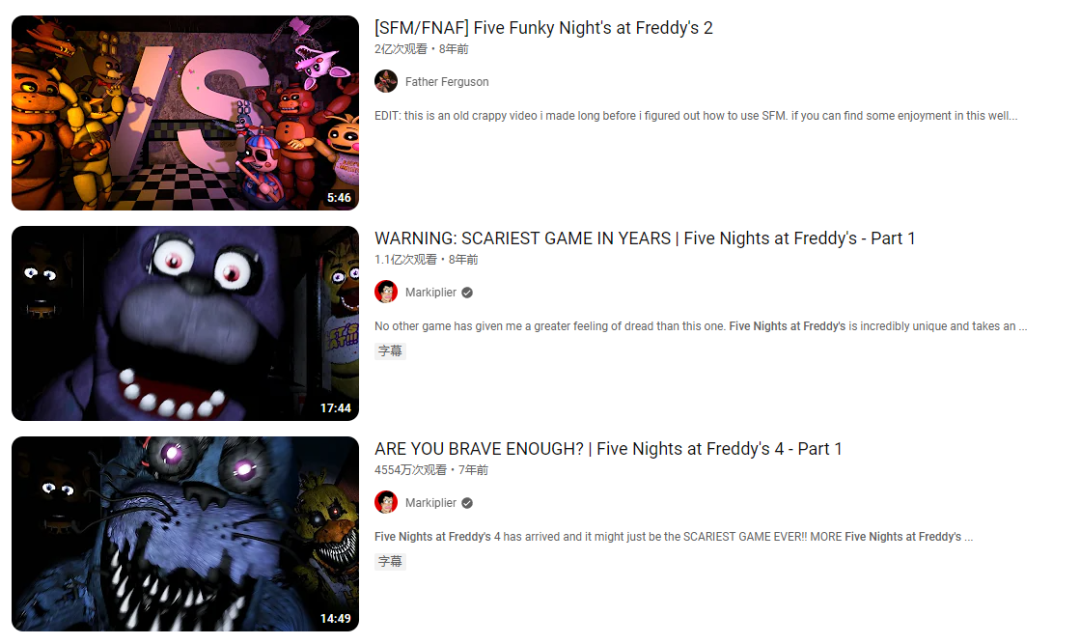The width and height of the screenshot is (1080, 644).
Task: Open title [SFM/FNAF] Five Funky Night's at Freddy's 2
Action: [543, 28]
